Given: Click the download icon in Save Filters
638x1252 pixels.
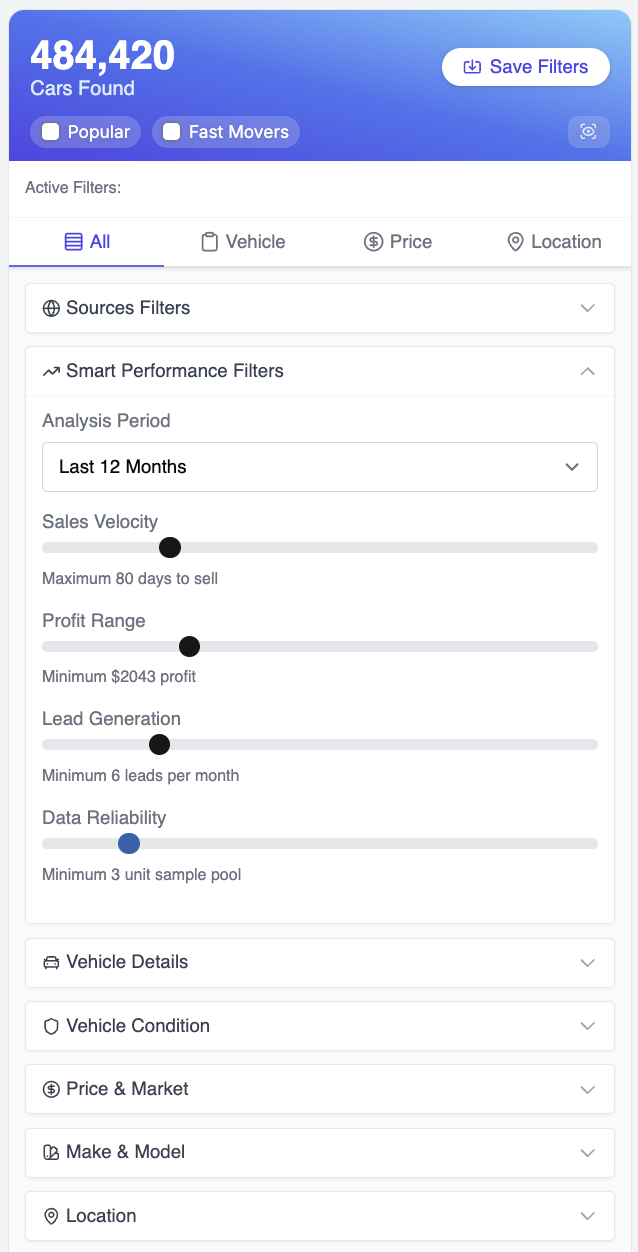Looking at the screenshot, I should click(472, 67).
